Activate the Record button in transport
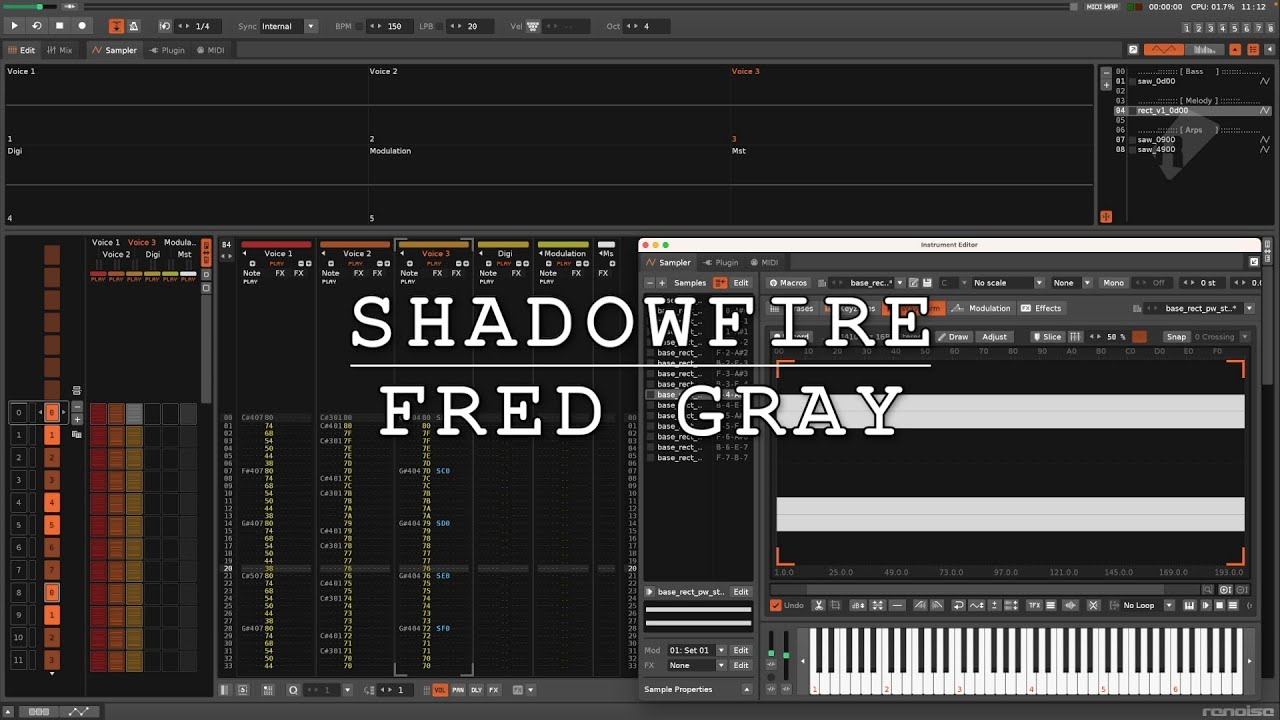The height and width of the screenshot is (720, 1280). tap(82, 26)
